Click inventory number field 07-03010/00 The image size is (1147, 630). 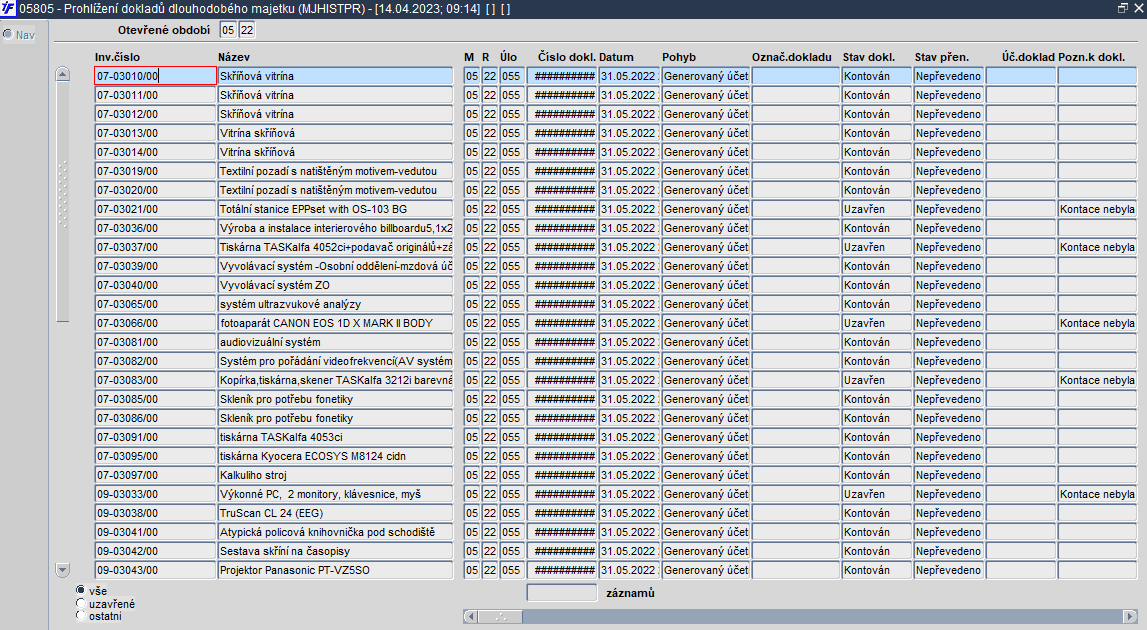click(155, 75)
